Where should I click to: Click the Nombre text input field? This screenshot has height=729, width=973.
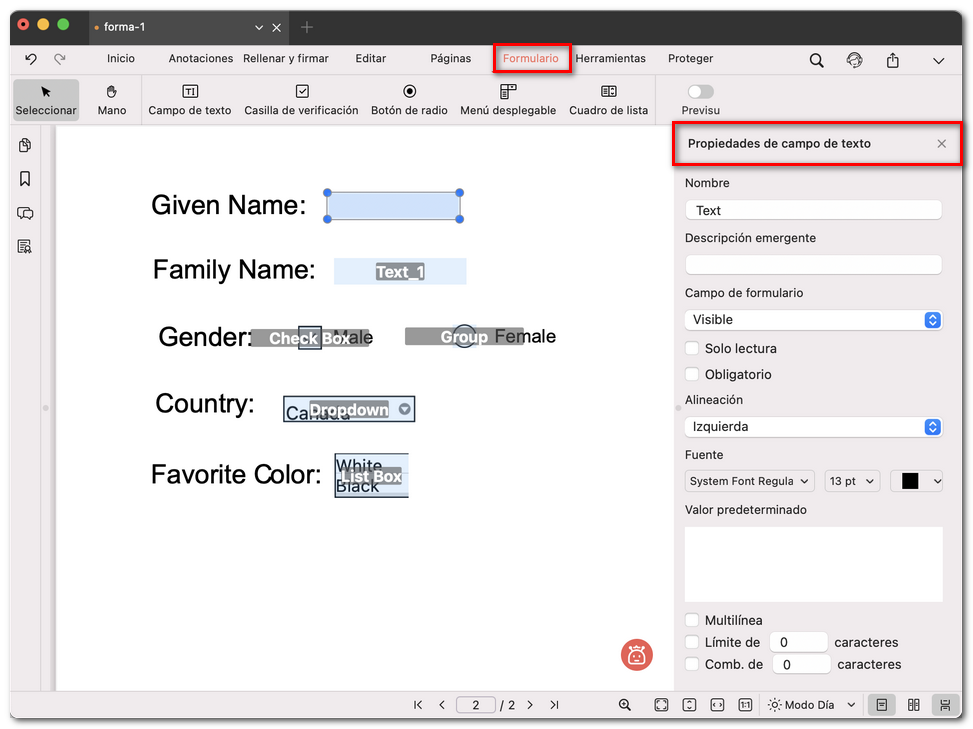(x=813, y=210)
